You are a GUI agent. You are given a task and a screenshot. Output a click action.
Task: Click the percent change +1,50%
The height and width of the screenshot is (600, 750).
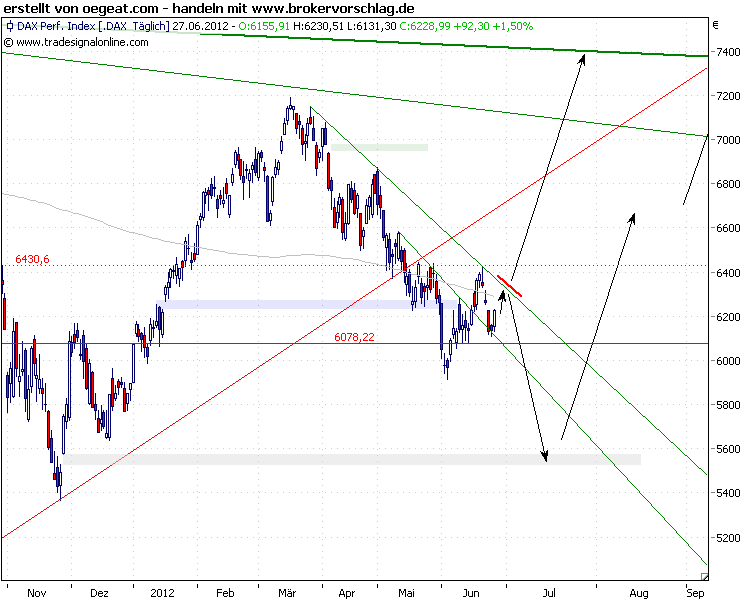pos(512,26)
